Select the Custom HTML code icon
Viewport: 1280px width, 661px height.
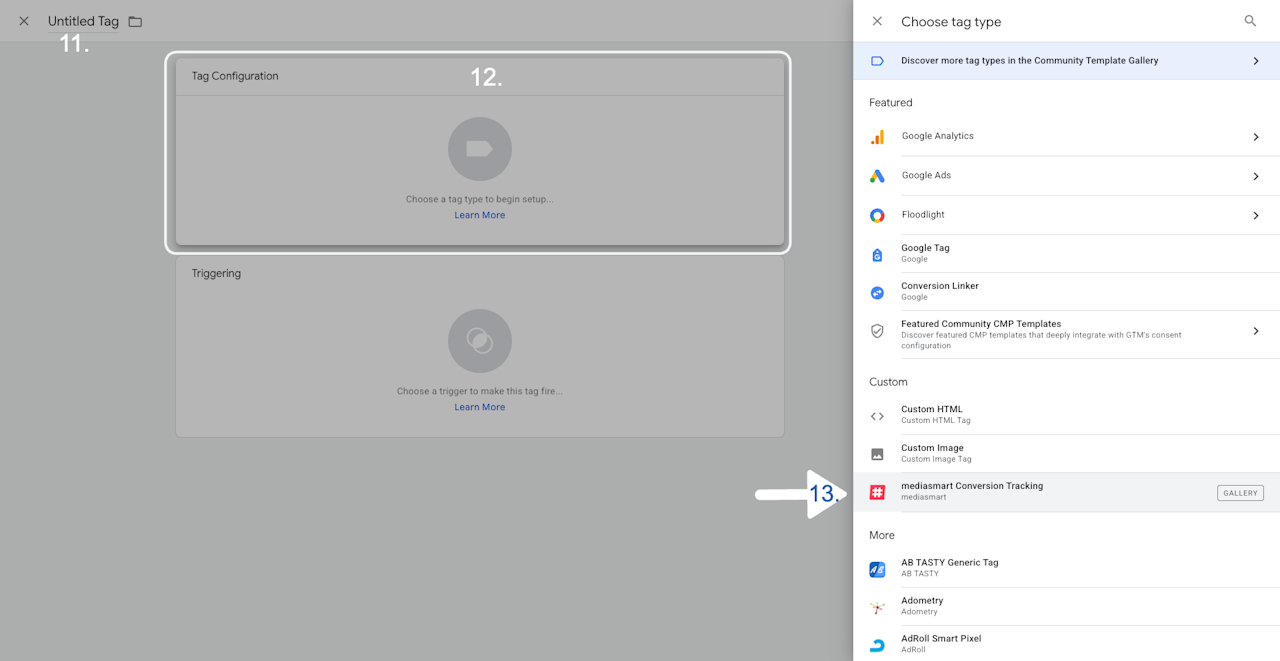[x=877, y=416]
